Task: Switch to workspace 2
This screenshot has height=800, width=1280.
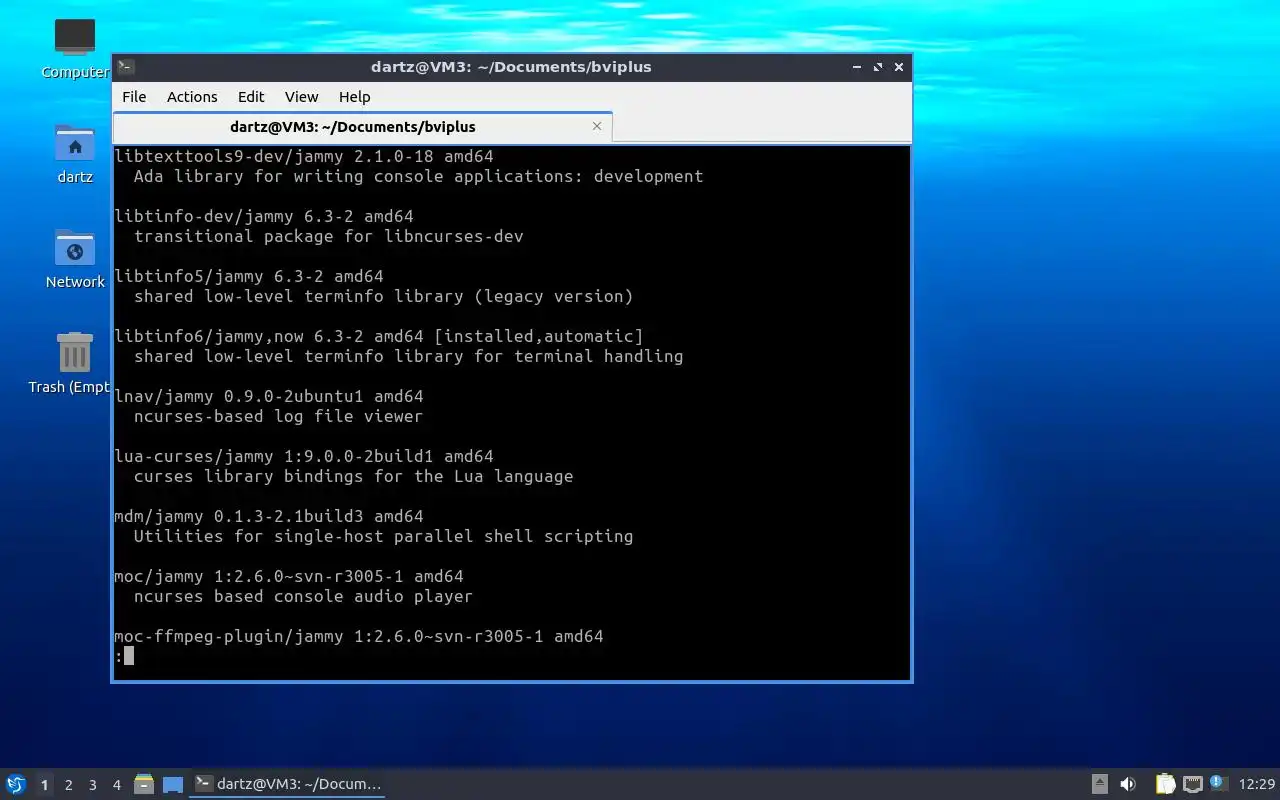Action: tap(68, 785)
